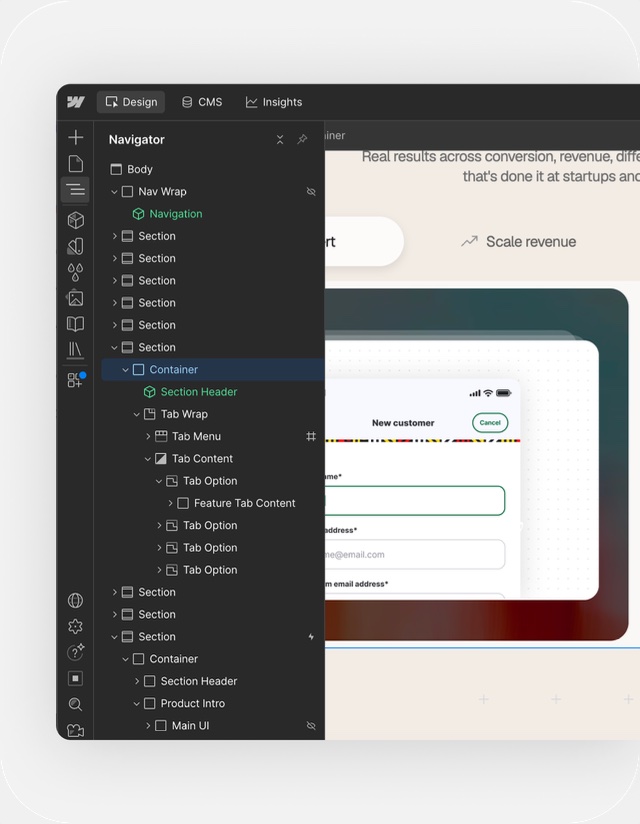Open the search magnifier icon
Viewport: 640px width, 824px height.
[76, 704]
